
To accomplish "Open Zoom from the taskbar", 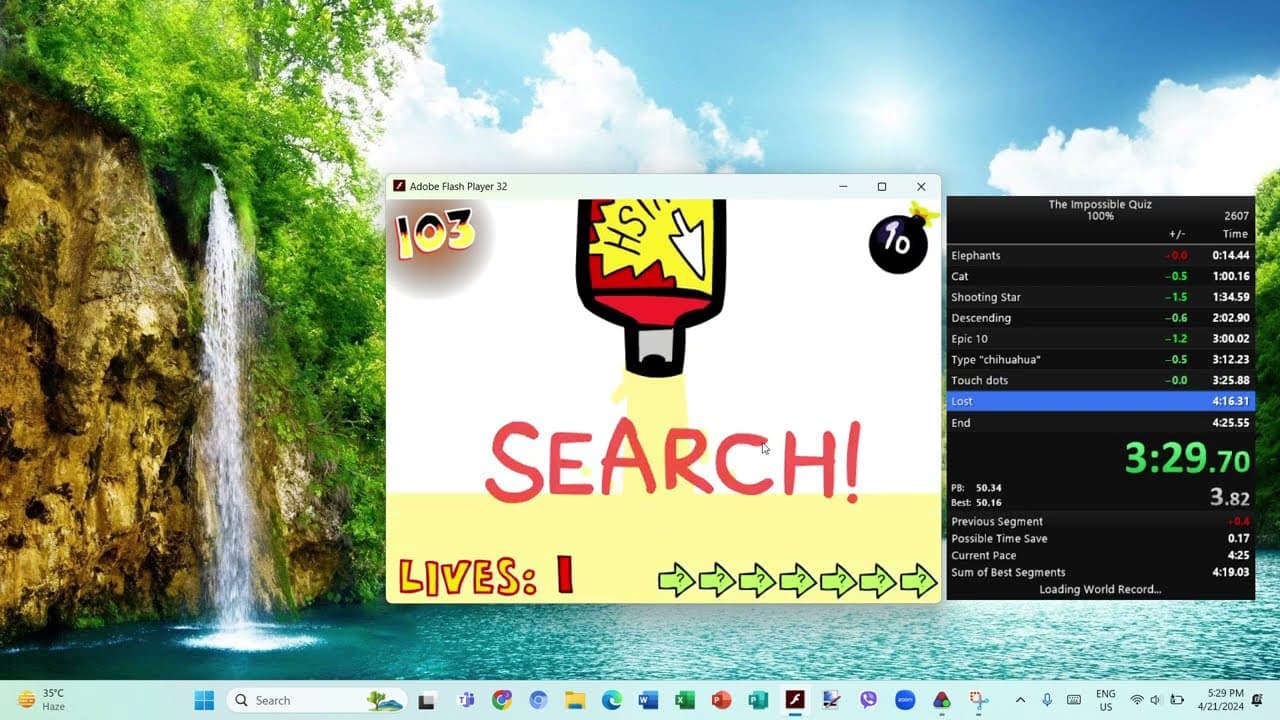I will (905, 700).
